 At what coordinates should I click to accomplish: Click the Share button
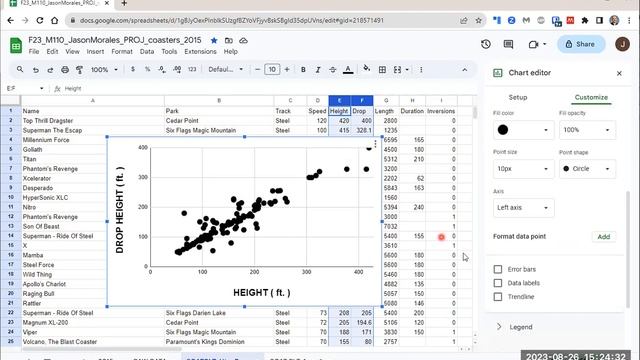tap(581, 44)
